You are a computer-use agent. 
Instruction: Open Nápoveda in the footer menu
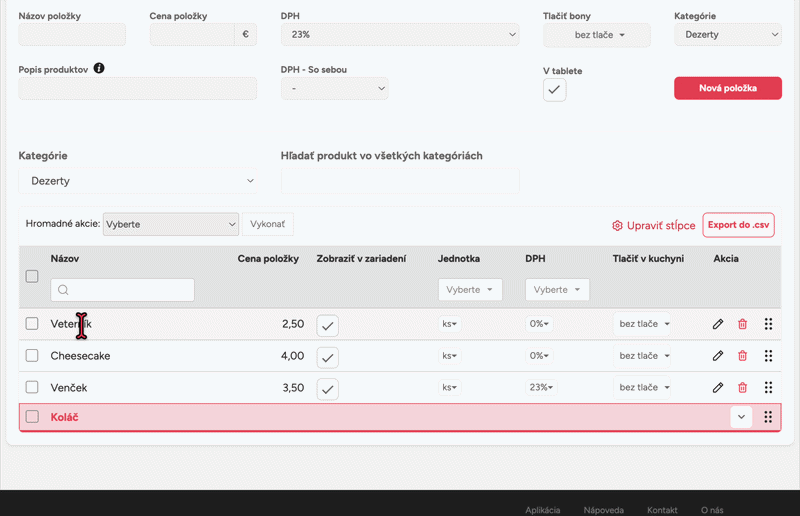604,510
